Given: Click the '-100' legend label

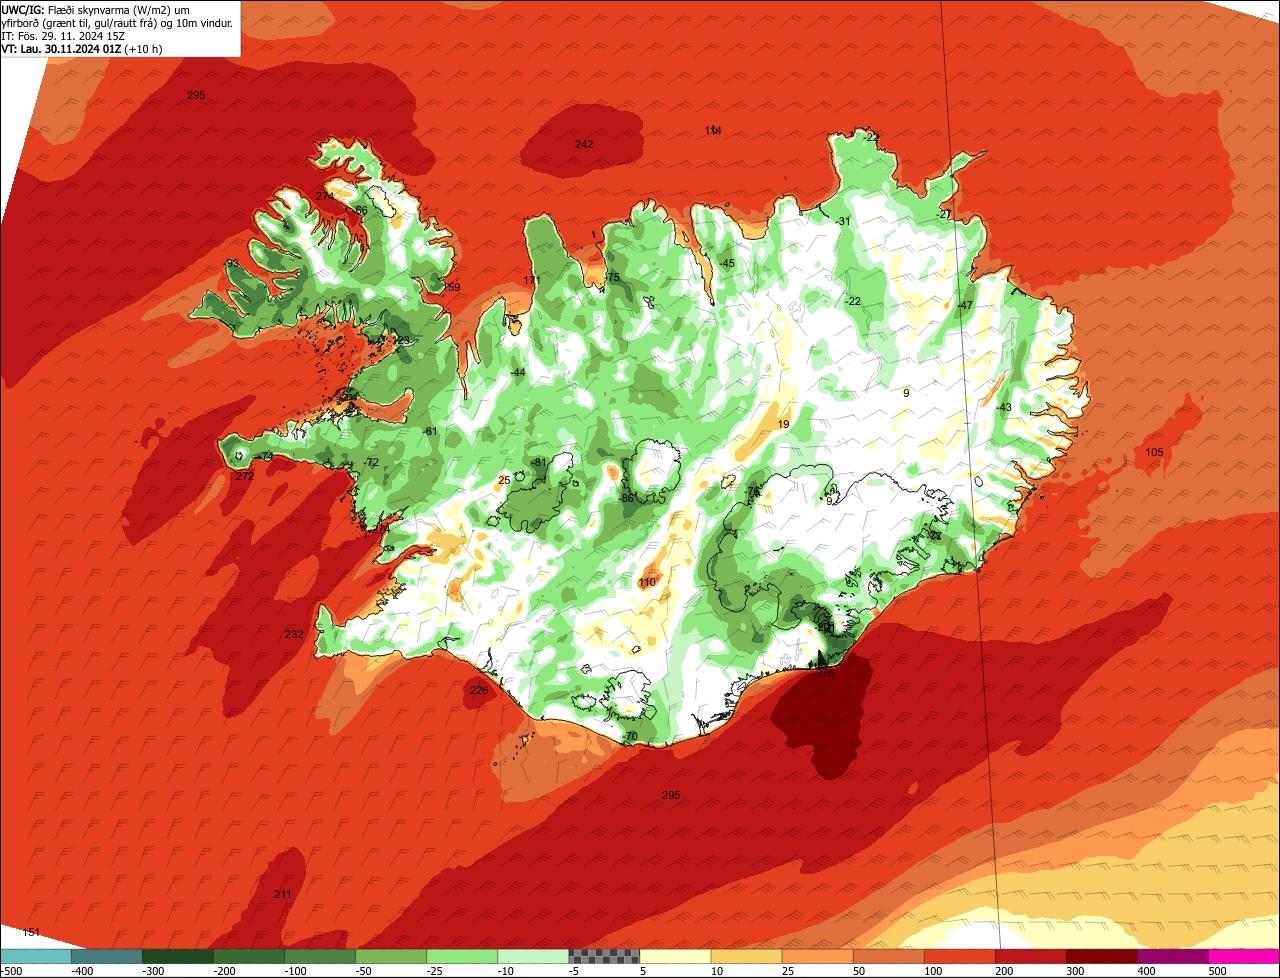Looking at the screenshot, I should coord(295,971).
